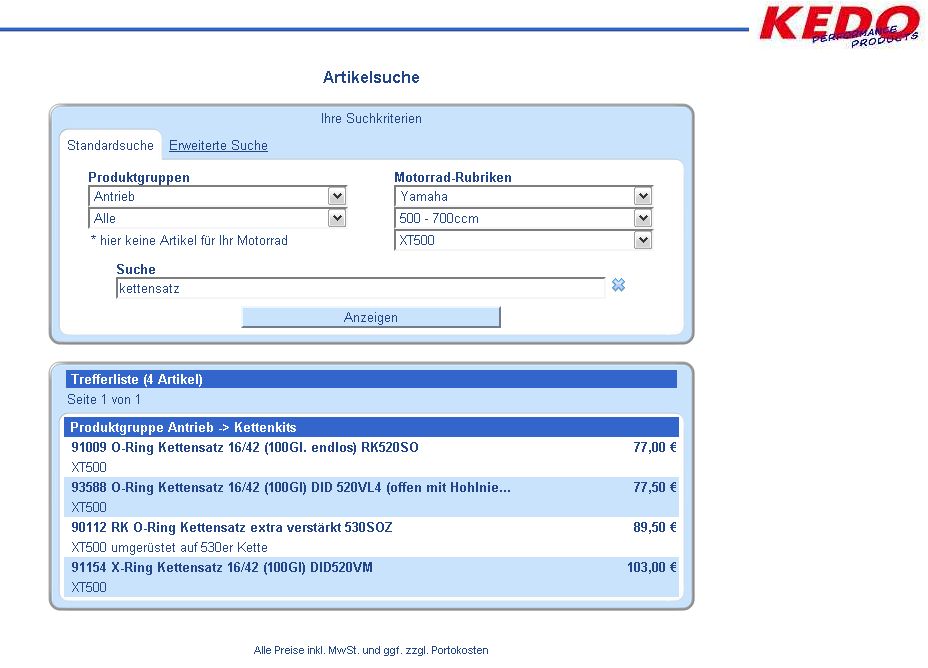Image resolution: width=928 pixels, height=668 pixels.
Task: Switch to the Standardsuche tab
Action: 110,146
